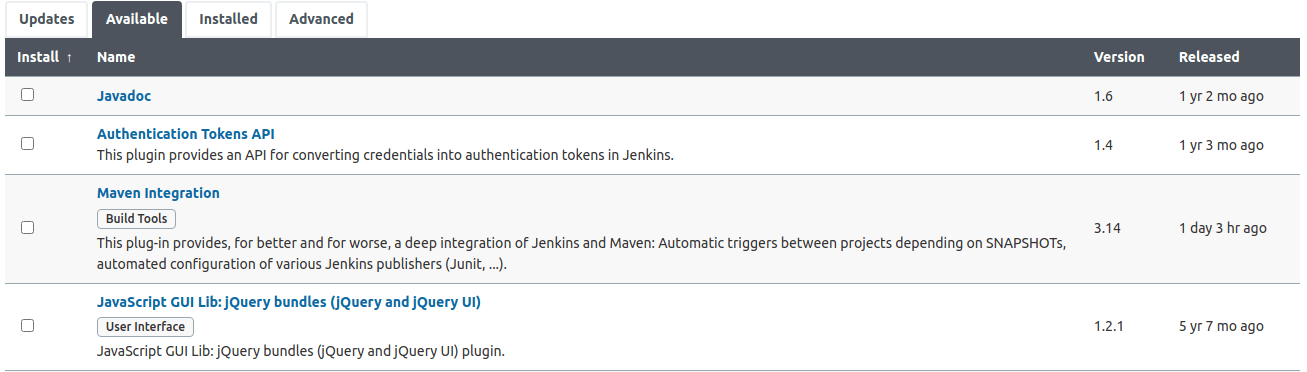Open the Javadoc plugin link
This screenshot has height=372, width=1307.
coord(124,96)
